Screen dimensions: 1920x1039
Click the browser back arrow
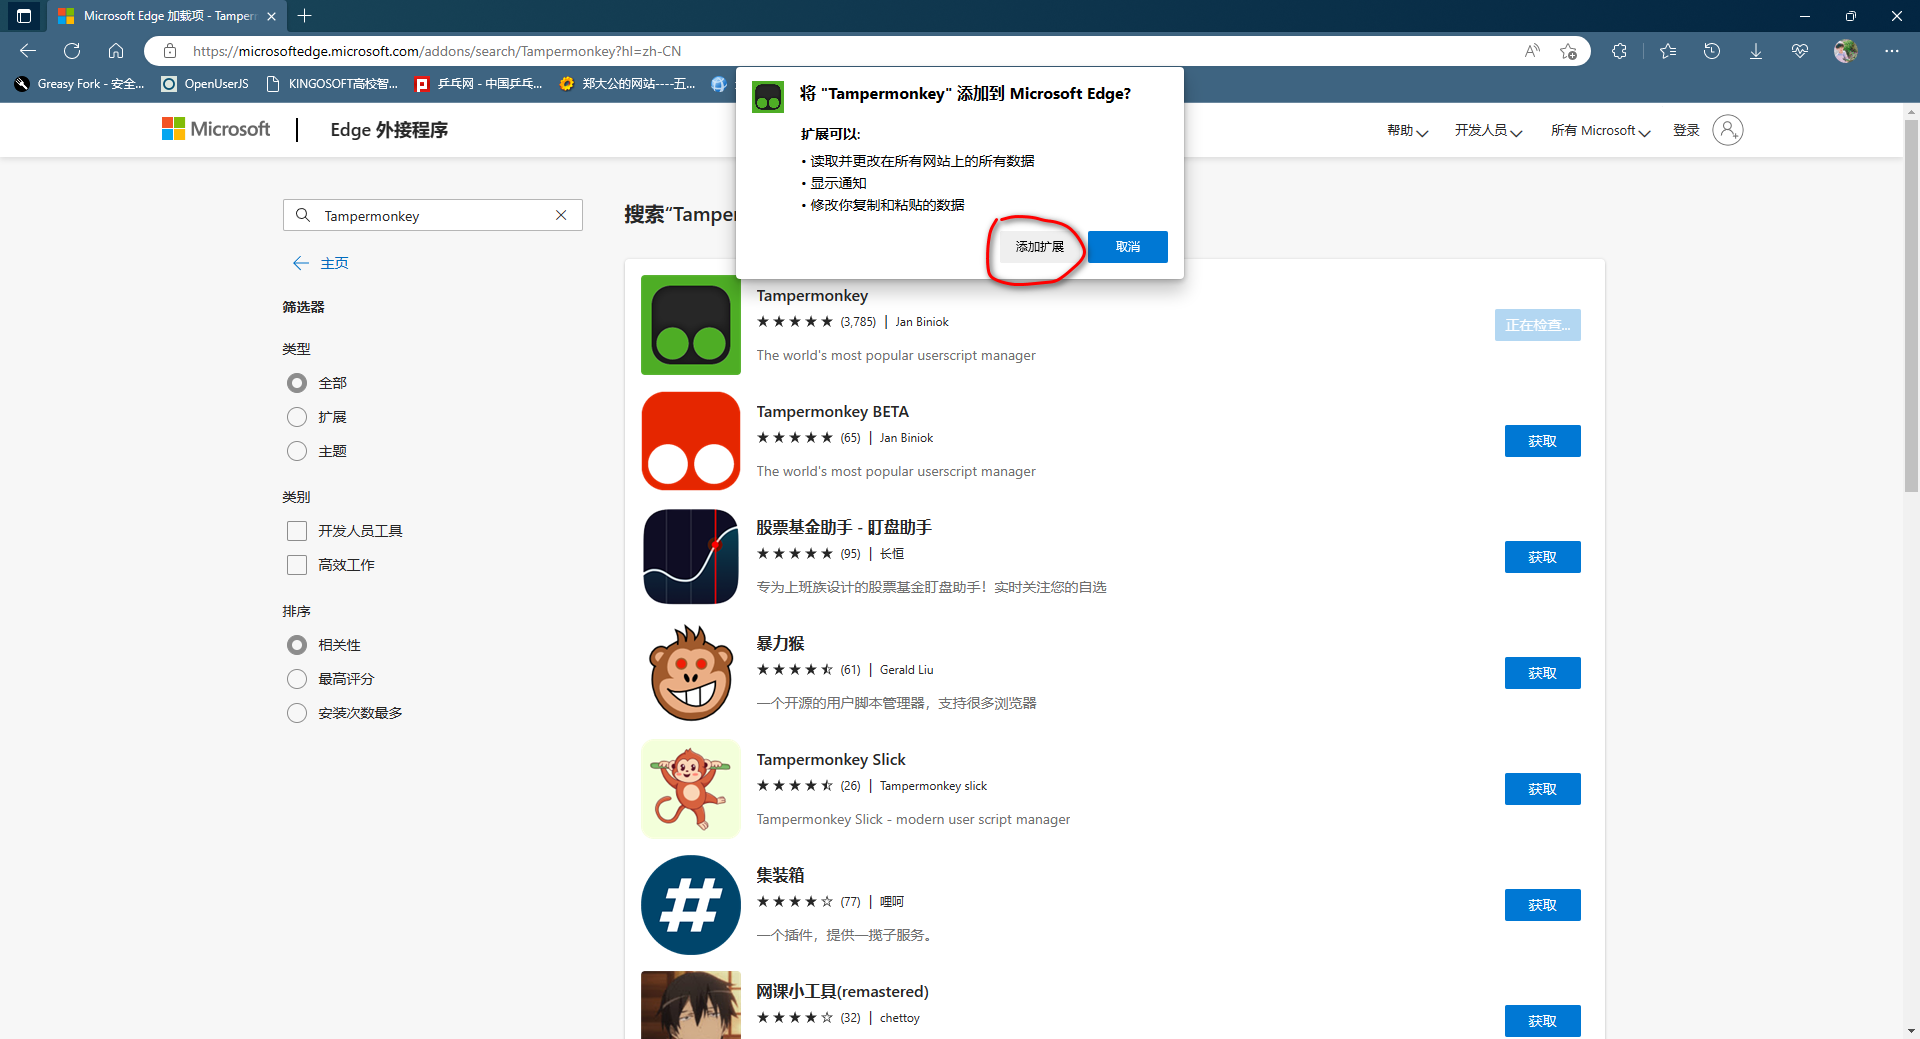28,51
